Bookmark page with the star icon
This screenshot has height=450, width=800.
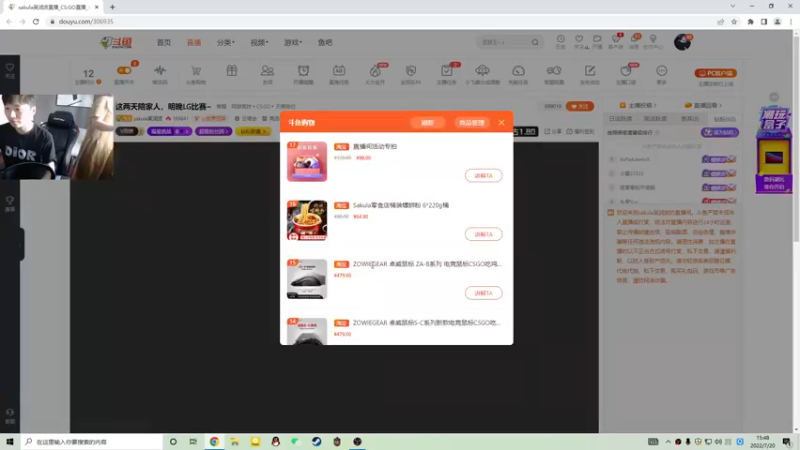(x=734, y=21)
